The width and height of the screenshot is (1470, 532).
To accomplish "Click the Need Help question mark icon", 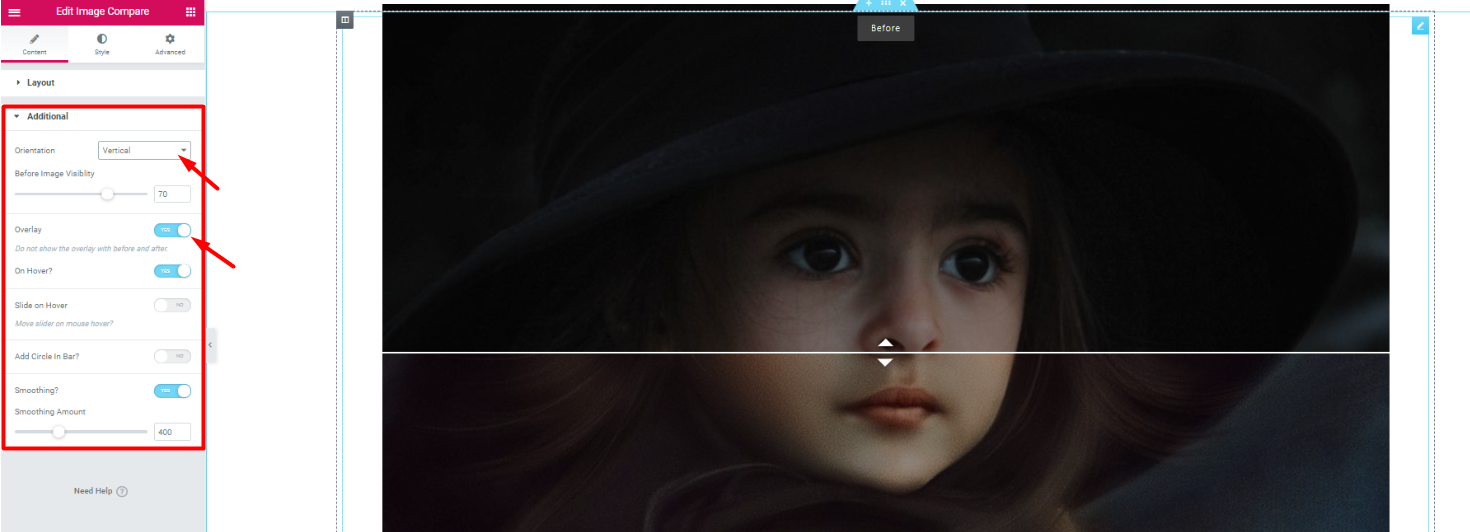I will (x=122, y=491).
